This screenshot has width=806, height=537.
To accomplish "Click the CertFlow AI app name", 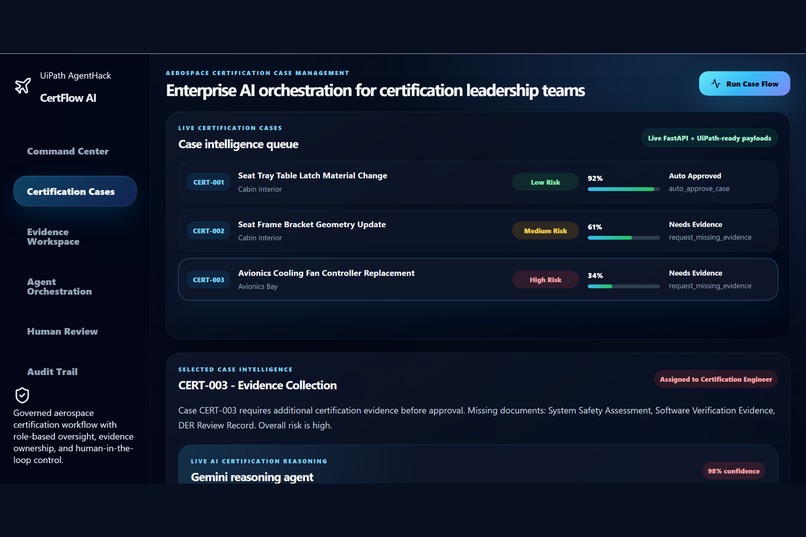I will [68, 98].
